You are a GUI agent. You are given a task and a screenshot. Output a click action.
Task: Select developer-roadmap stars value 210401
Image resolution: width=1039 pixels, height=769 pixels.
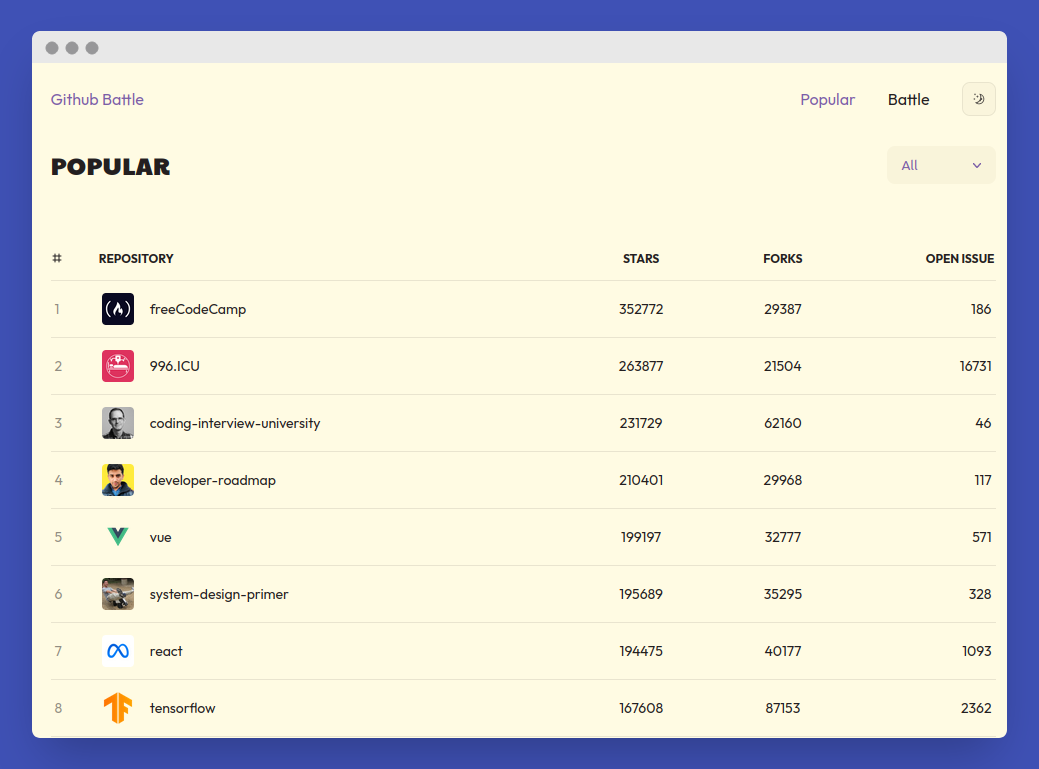point(641,480)
